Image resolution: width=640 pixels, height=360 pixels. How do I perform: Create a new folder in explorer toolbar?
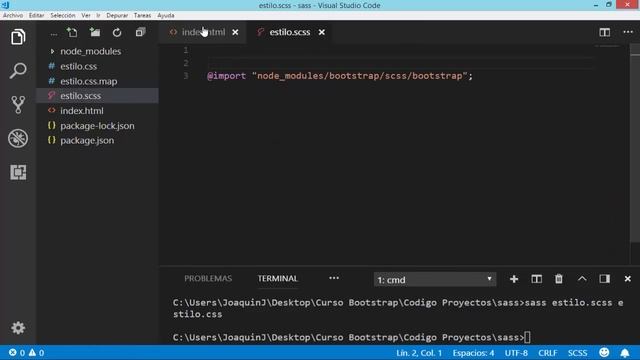point(95,32)
